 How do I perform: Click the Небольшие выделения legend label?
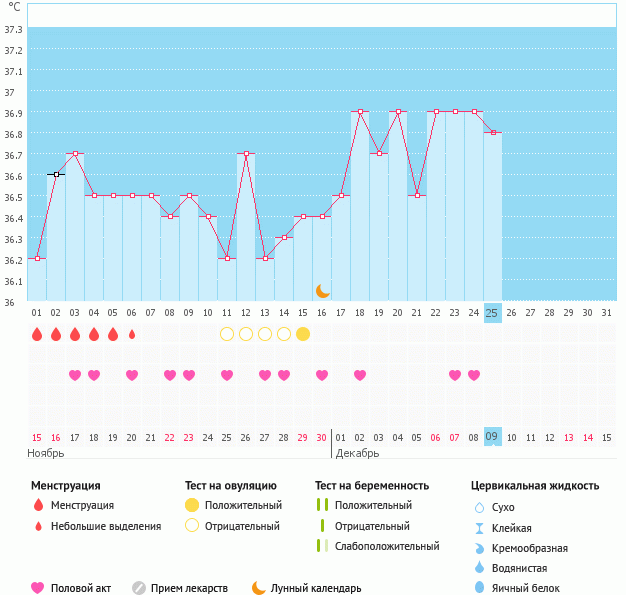pos(106,526)
